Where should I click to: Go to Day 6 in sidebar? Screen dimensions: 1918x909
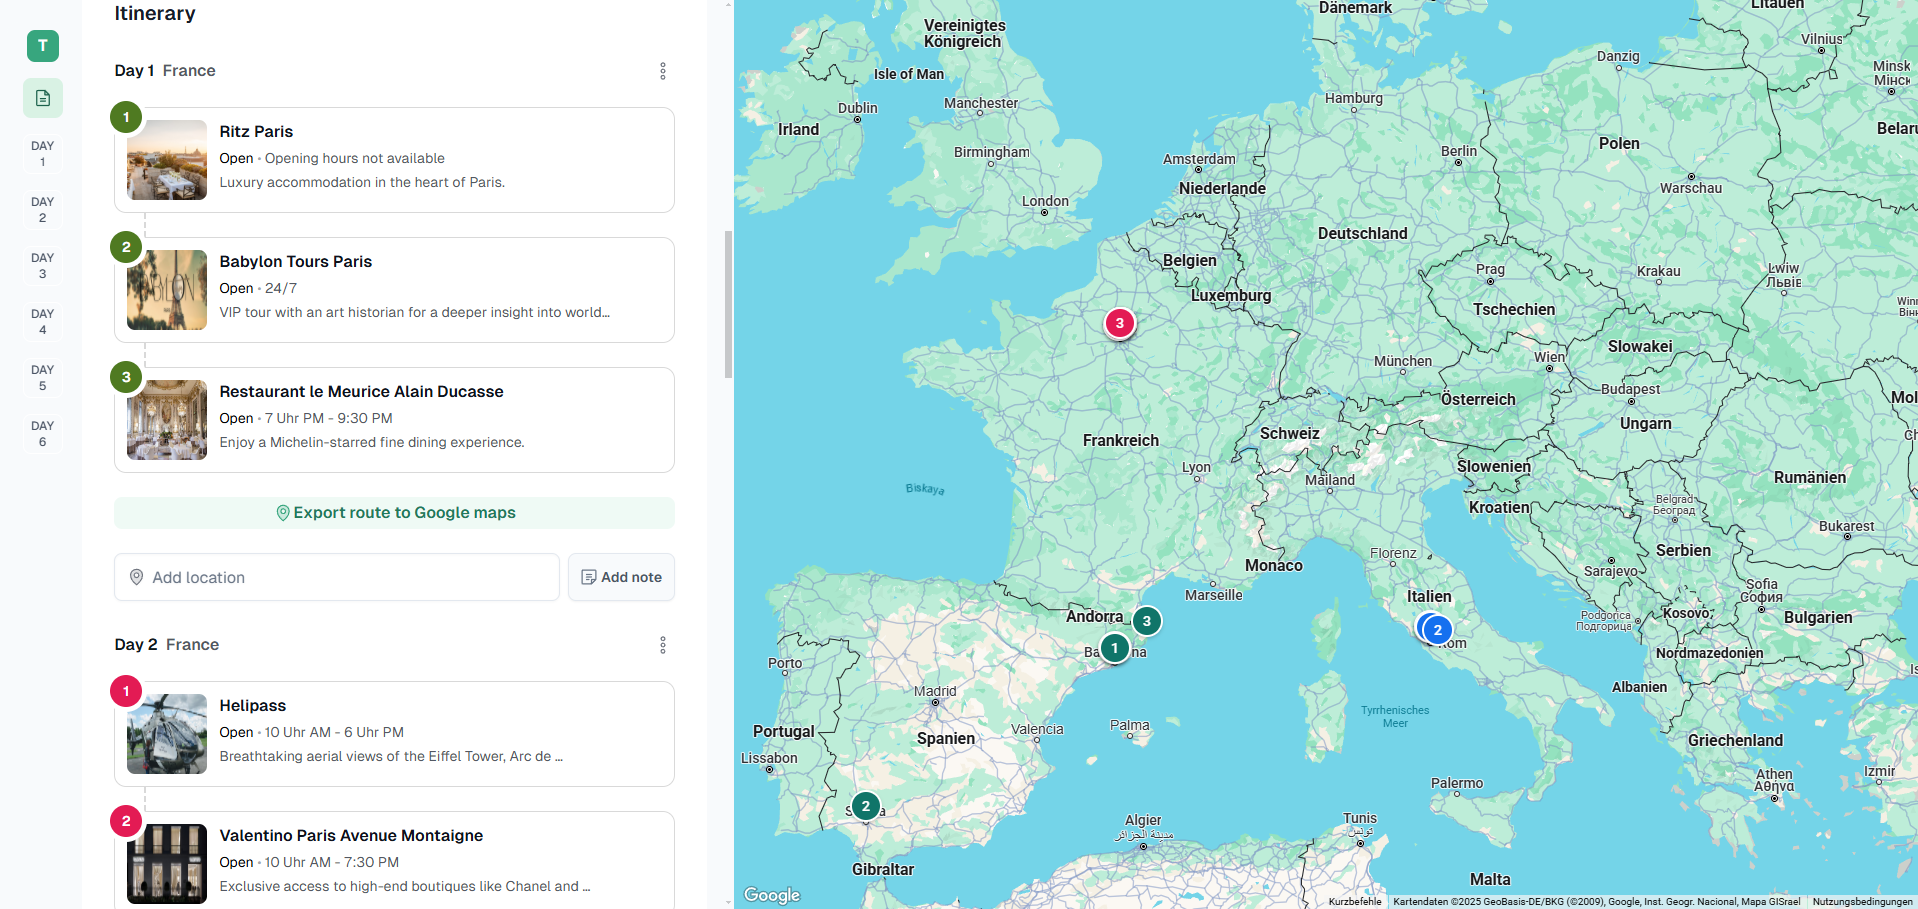point(42,434)
